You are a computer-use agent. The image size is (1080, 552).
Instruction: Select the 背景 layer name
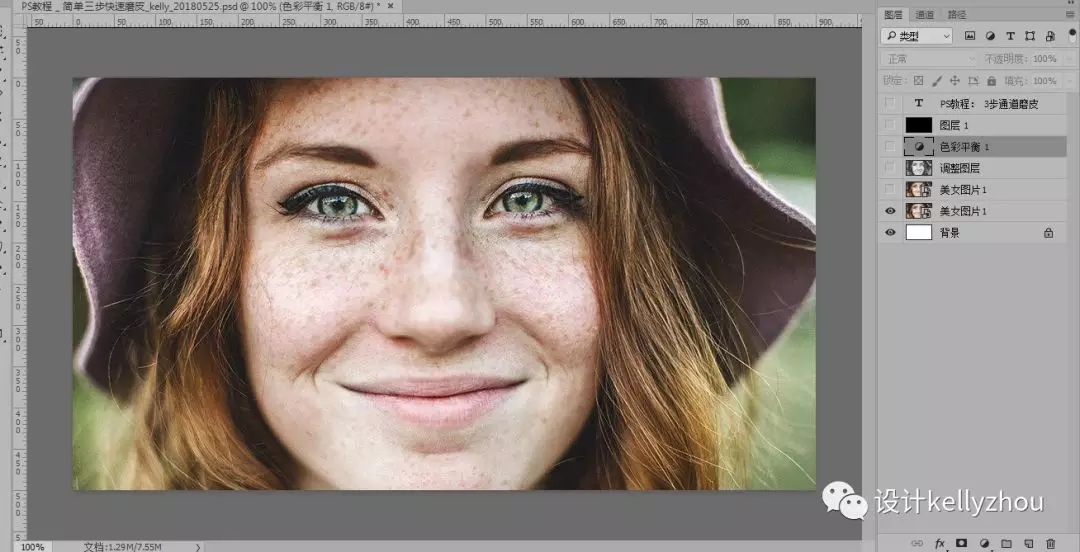click(950, 233)
